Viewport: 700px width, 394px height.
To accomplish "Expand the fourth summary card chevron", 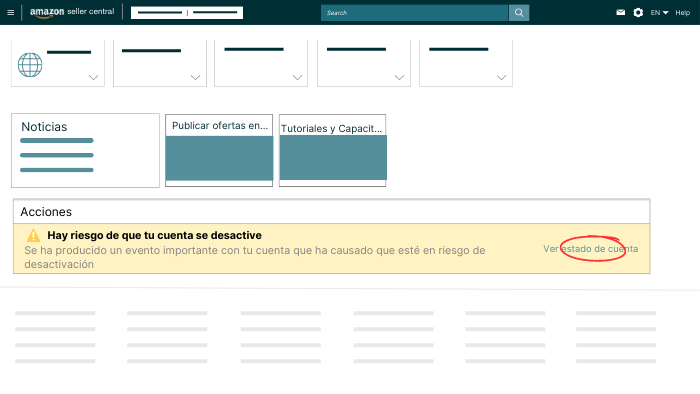I will click(x=400, y=77).
